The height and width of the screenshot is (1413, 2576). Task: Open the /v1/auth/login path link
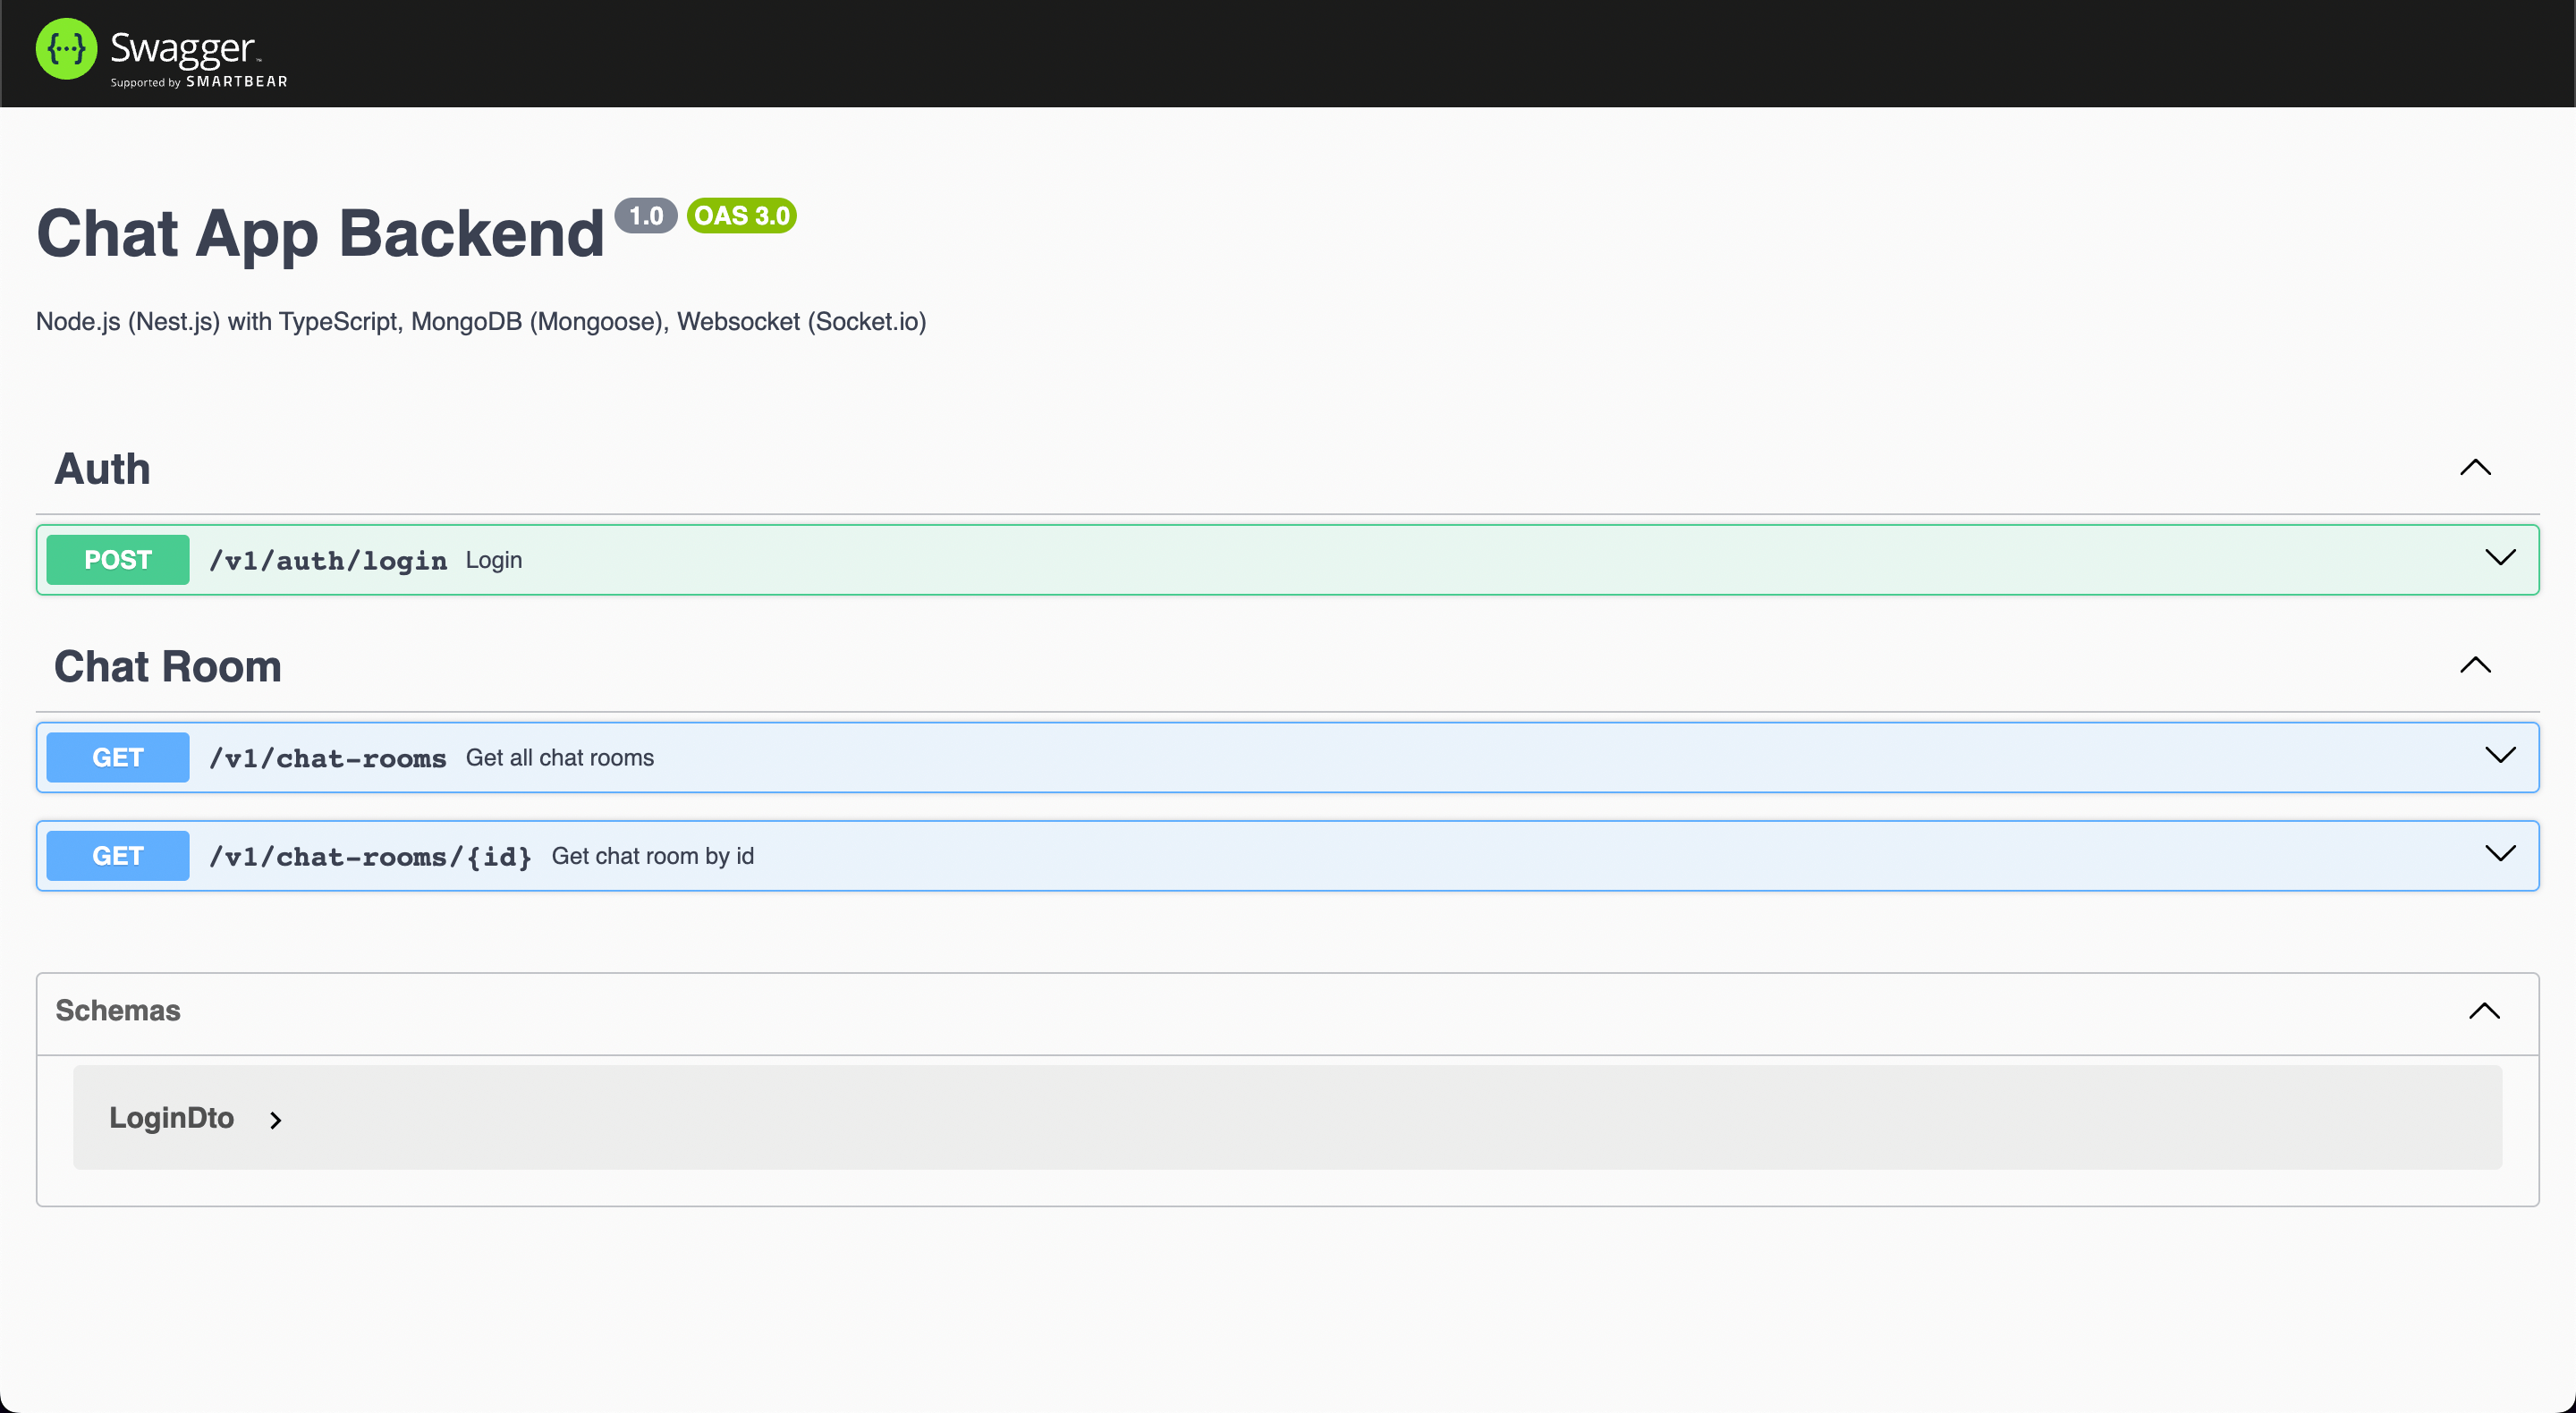coord(328,561)
